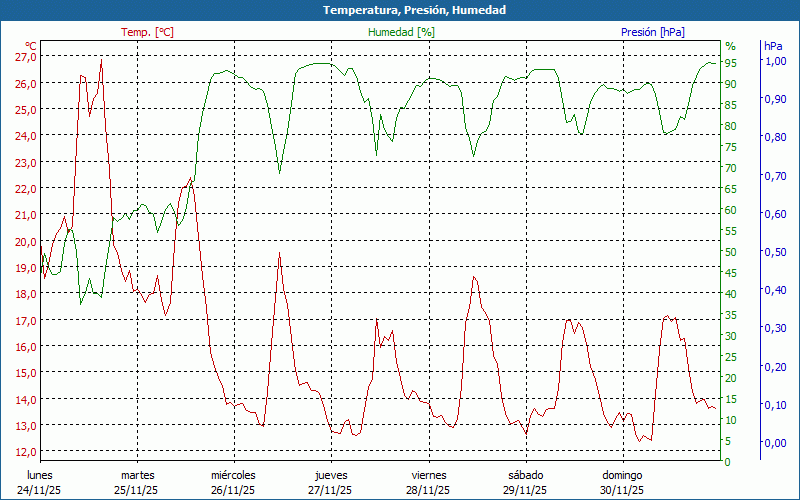Choose the viernes 28/11/25 date label
Image resolution: width=800 pixels, height=500 pixels.
428,482
